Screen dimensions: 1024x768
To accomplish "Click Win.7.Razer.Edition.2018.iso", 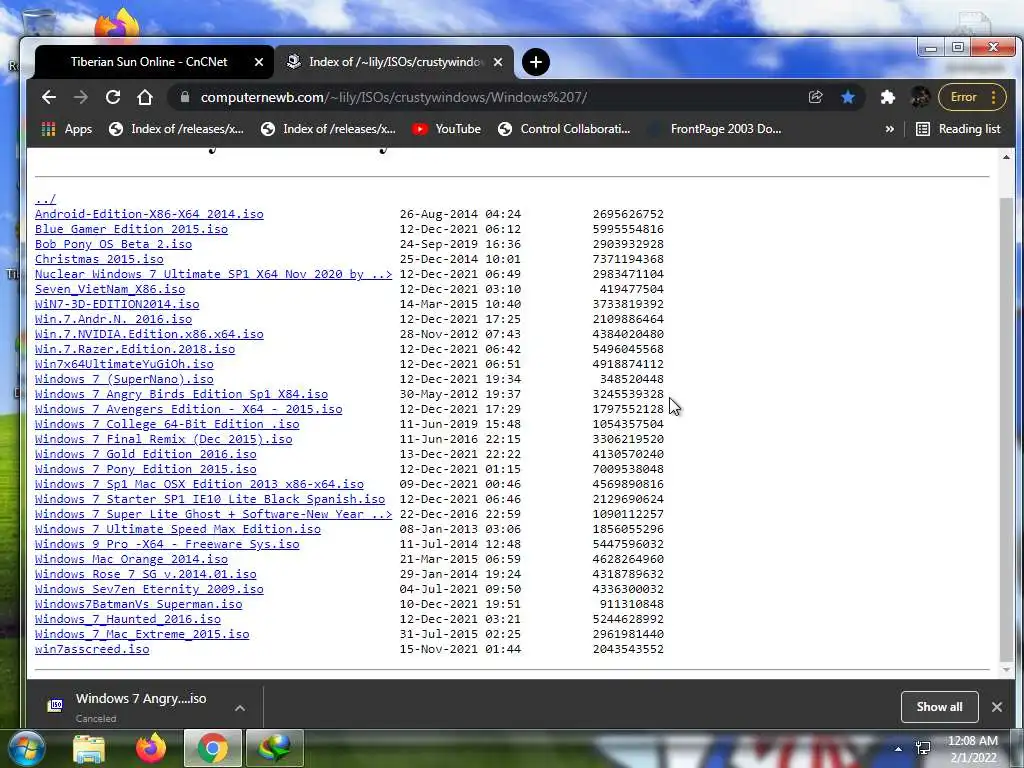I will [x=135, y=349].
